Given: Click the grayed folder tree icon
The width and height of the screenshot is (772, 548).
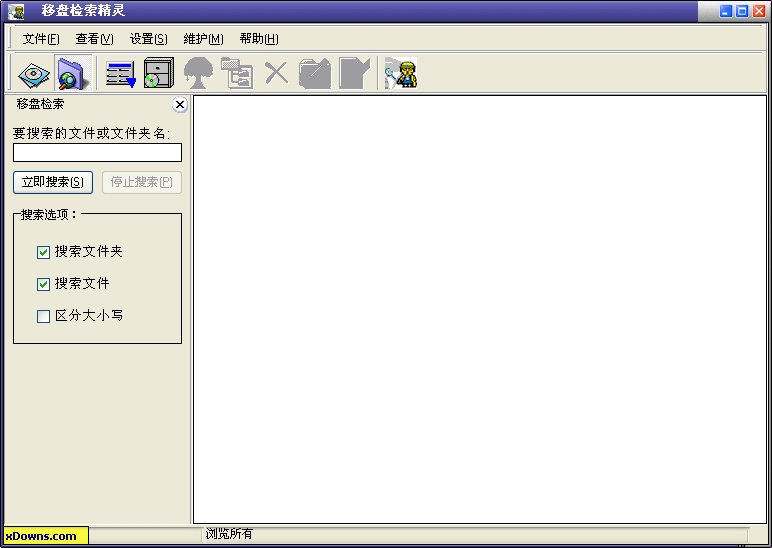Looking at the screenshot, I should 237,73.
